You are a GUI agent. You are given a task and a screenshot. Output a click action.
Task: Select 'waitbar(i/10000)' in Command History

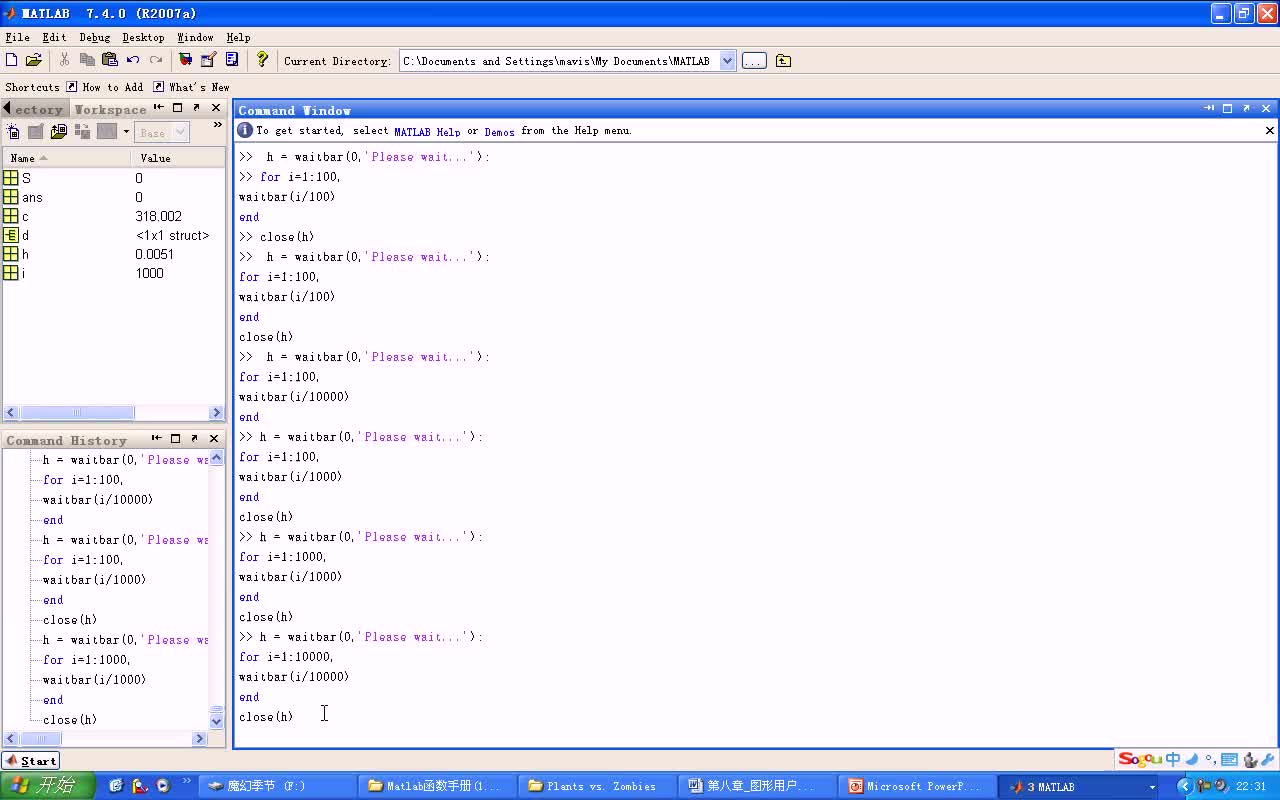(98, 500)
